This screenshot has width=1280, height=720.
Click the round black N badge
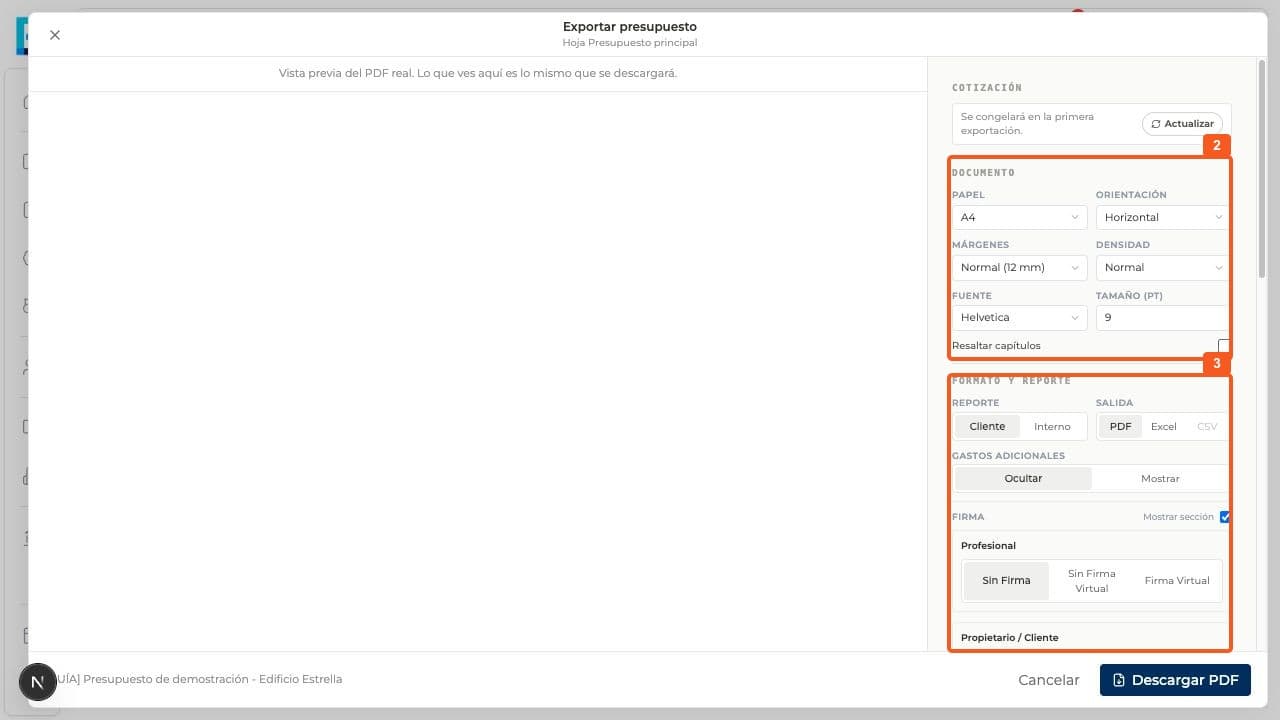[38, 682]
